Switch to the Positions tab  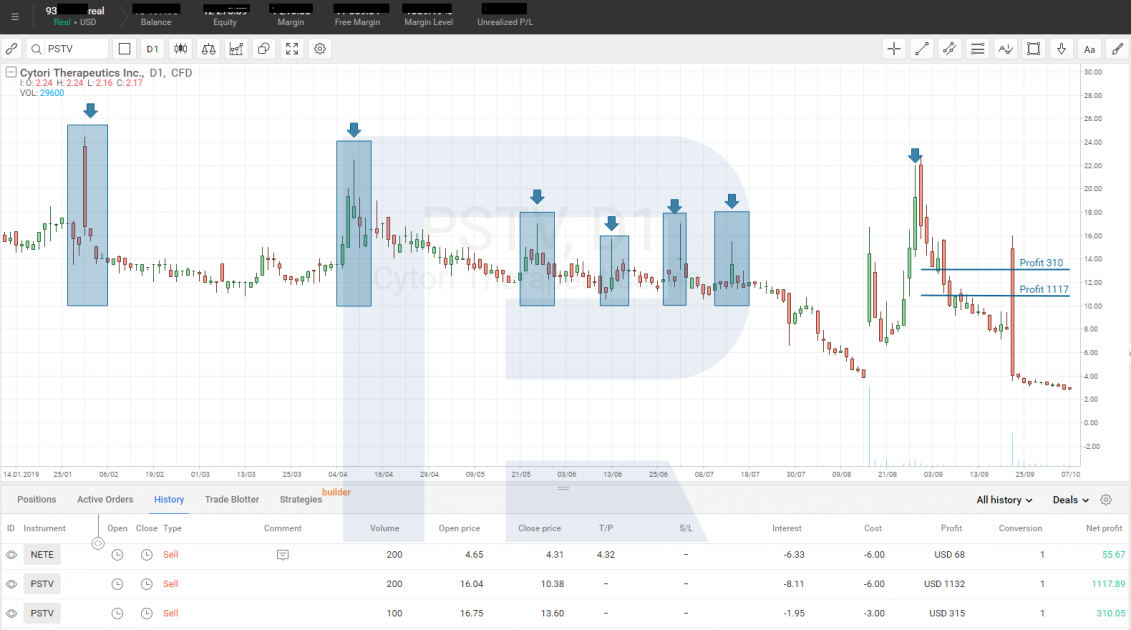[x=36, y=499]
